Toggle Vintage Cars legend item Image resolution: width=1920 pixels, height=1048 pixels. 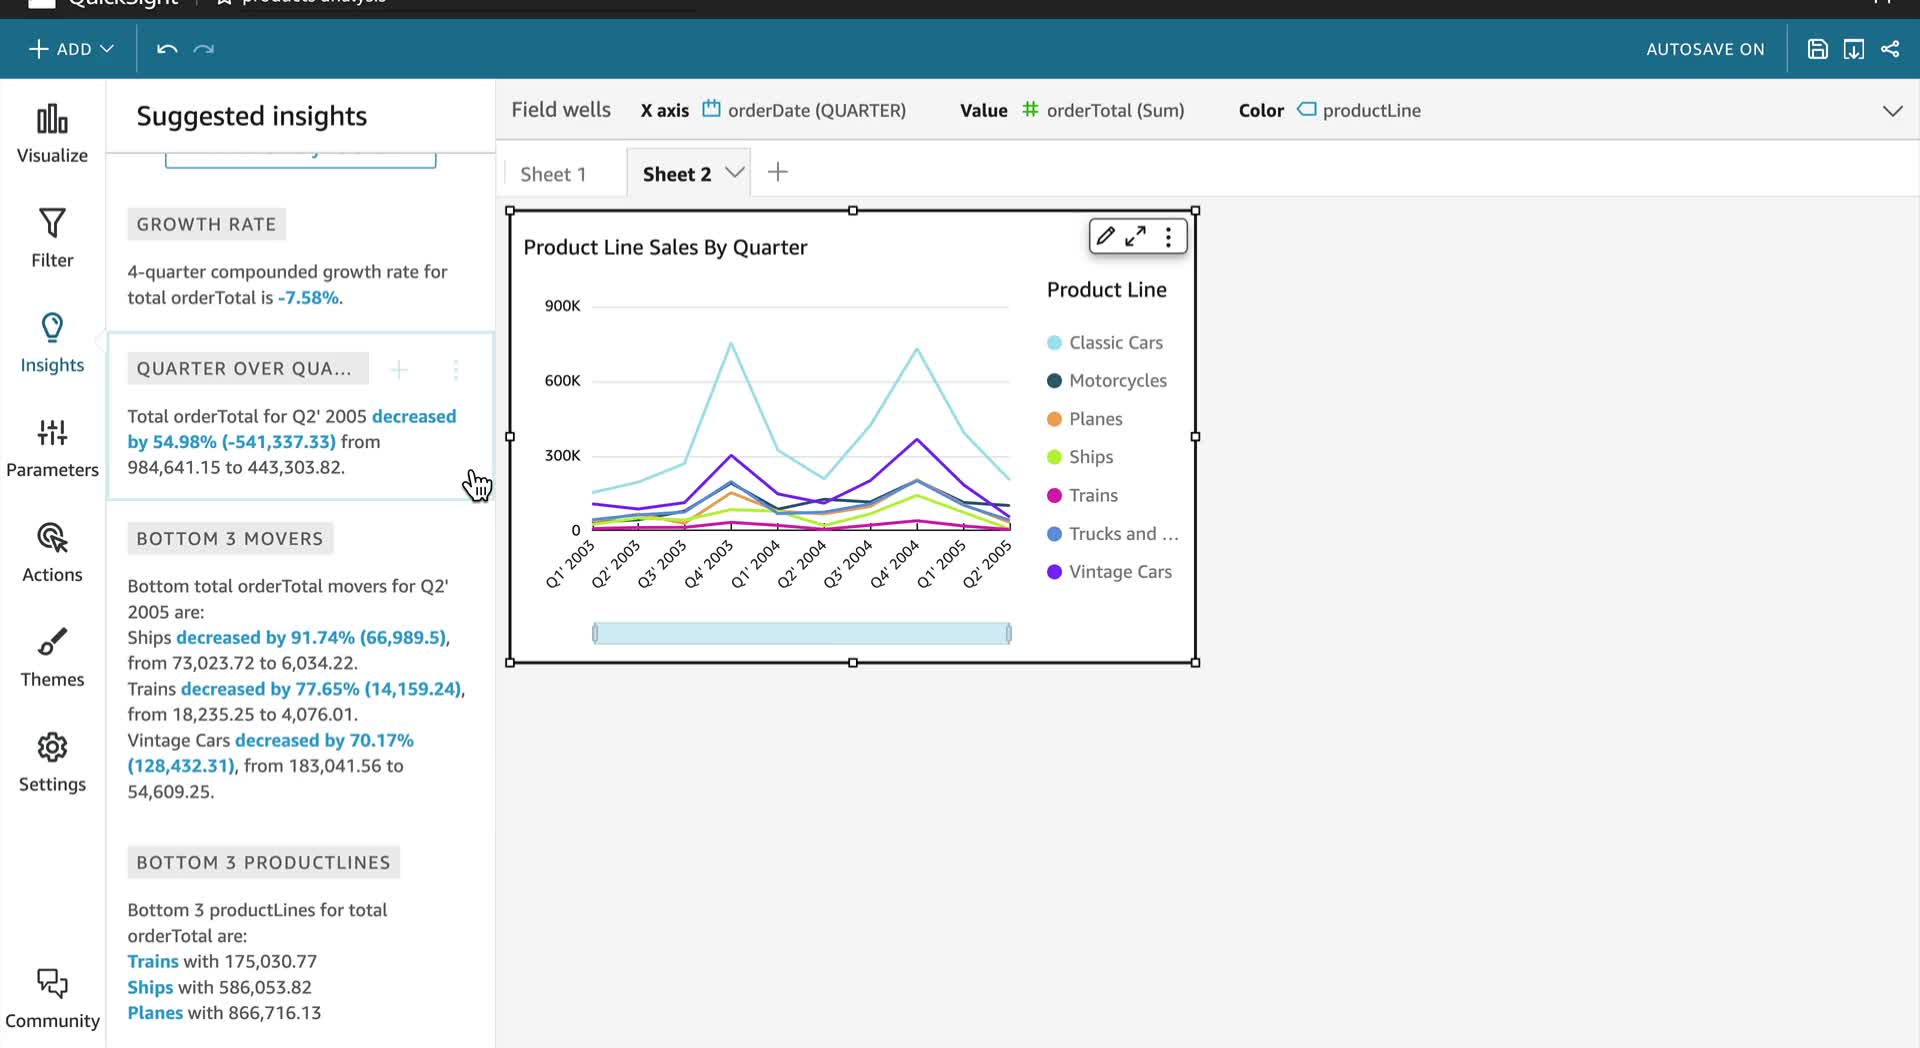coord(1109,572)
